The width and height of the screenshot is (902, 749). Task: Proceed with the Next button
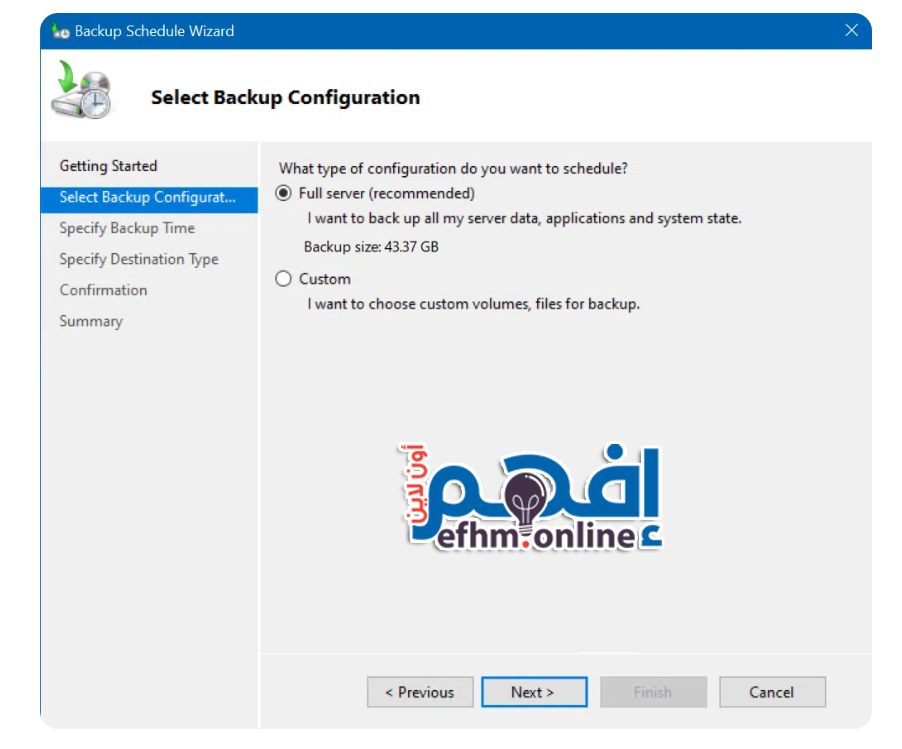[x=532, y=692]
